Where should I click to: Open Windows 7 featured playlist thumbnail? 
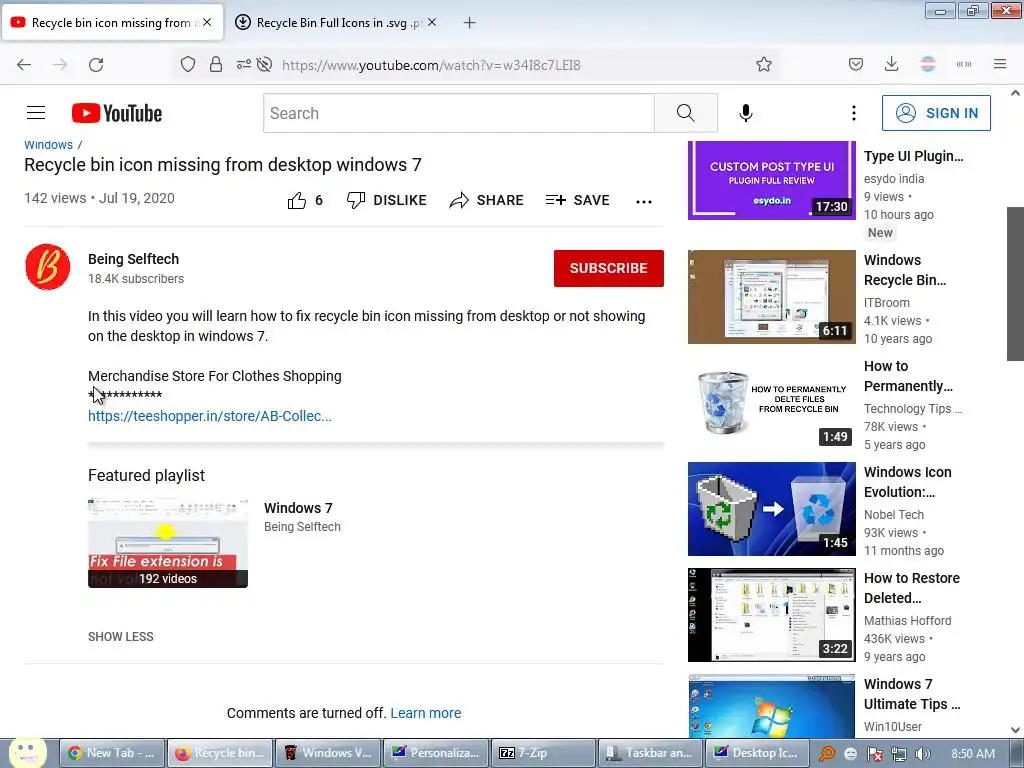pyautogui.click(x=168, y=543)
